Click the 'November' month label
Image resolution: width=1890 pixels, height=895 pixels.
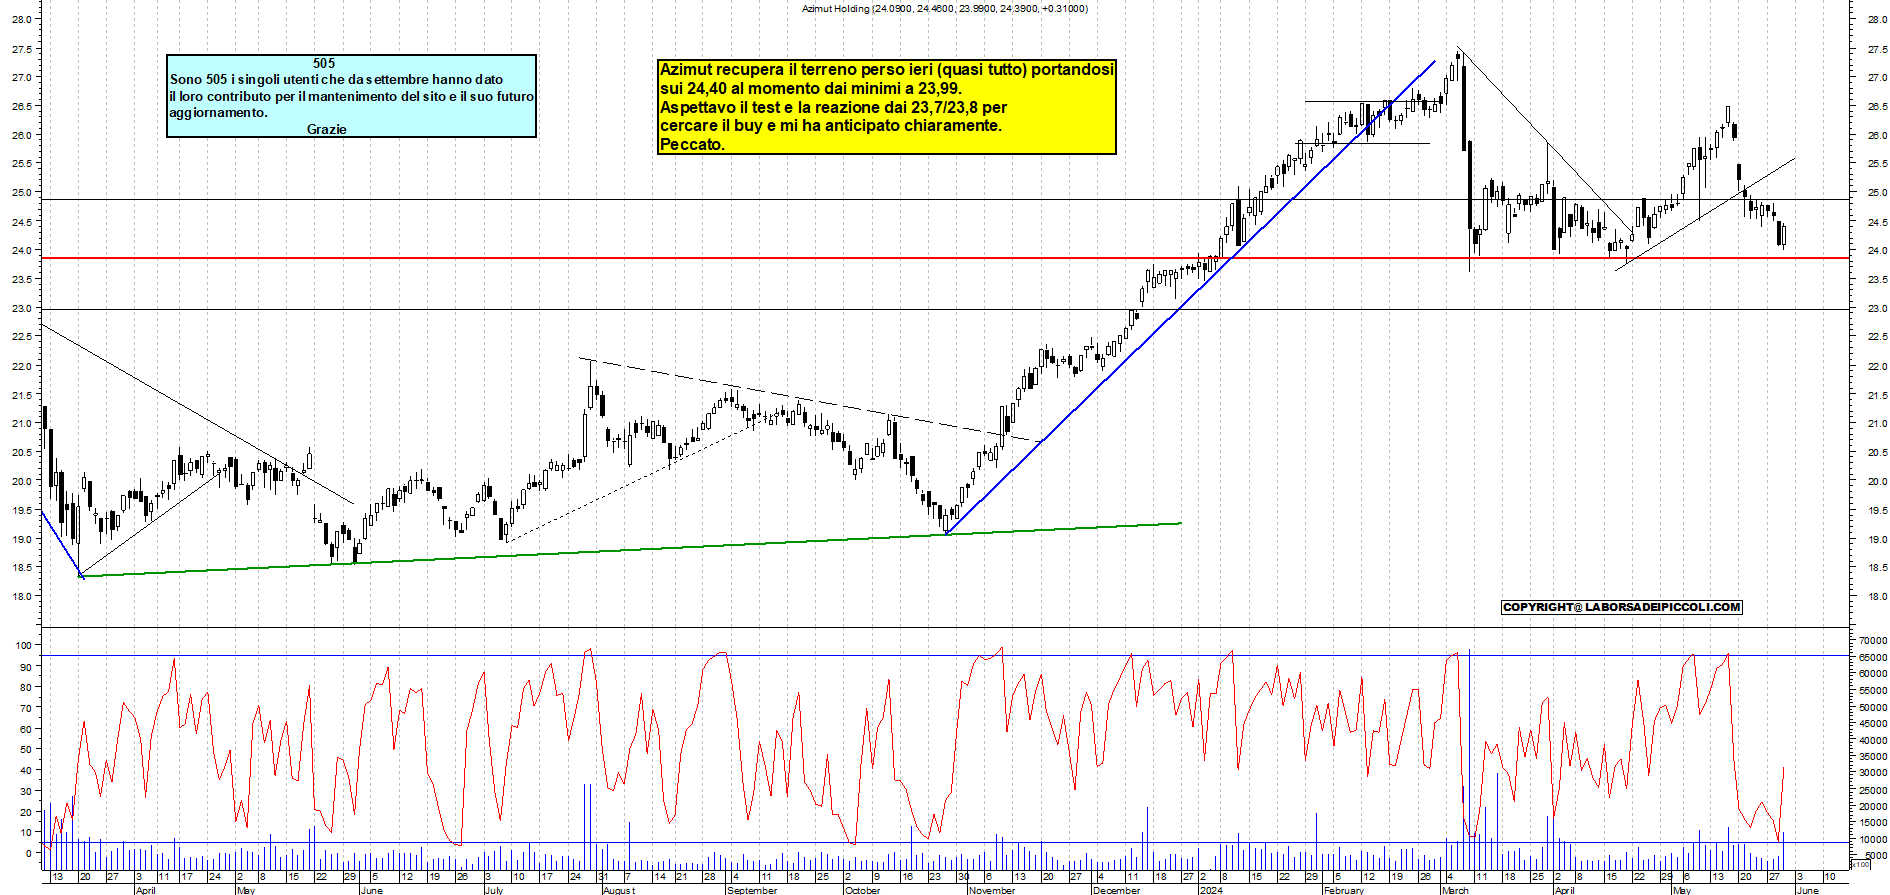pos(992,890)
